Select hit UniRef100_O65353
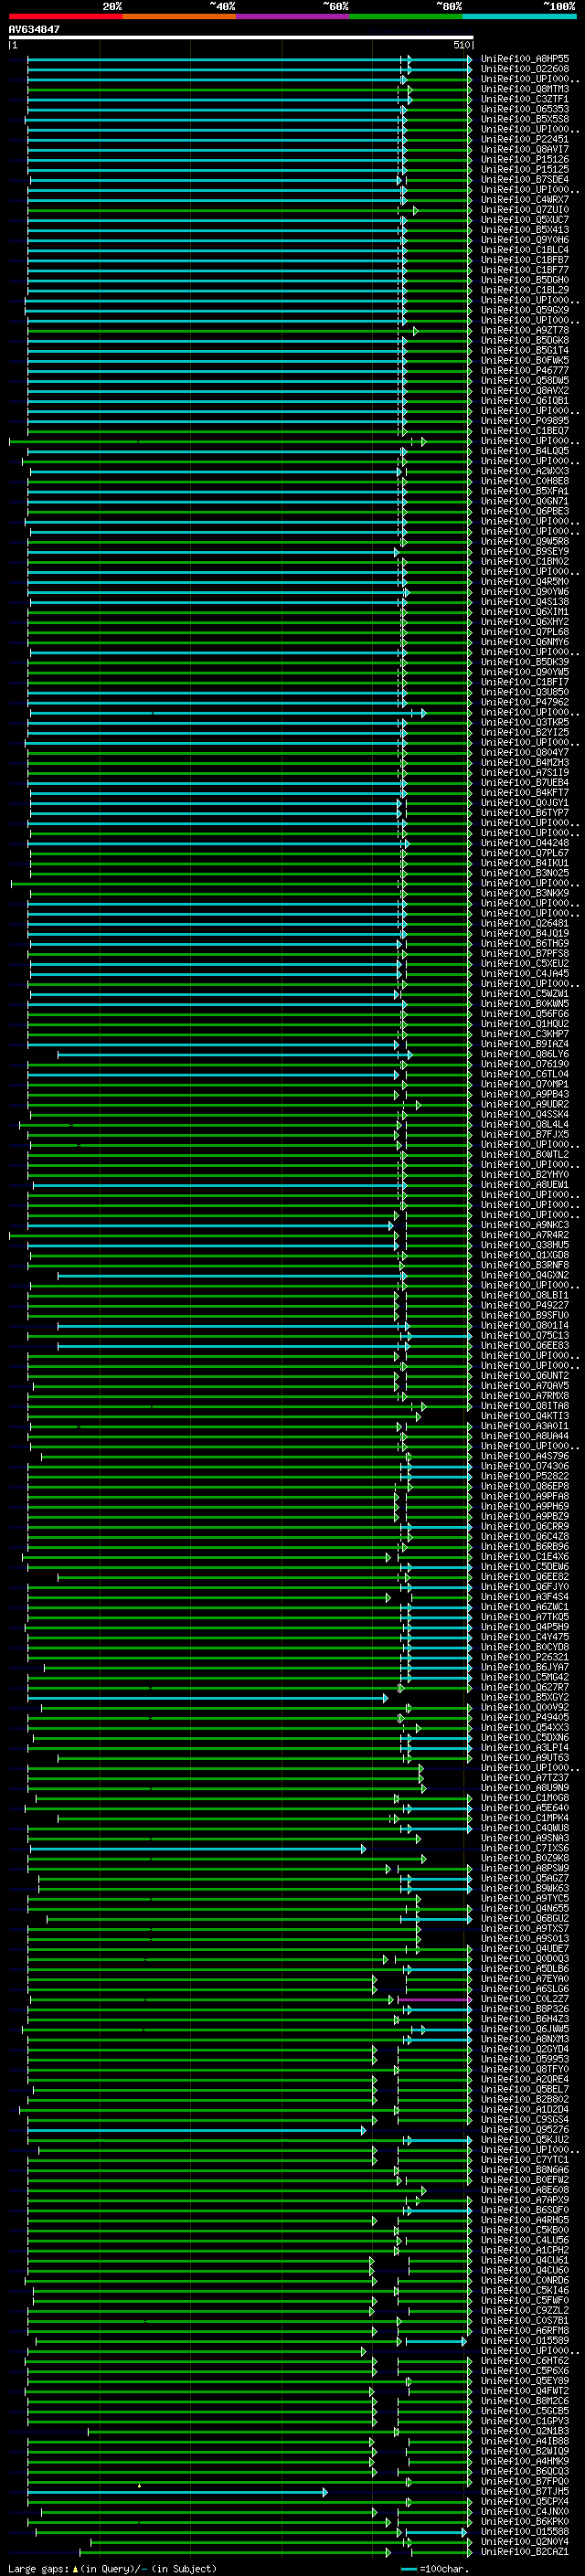The width and height of the screenshot is (585, 2576). (x=524, y=109)
